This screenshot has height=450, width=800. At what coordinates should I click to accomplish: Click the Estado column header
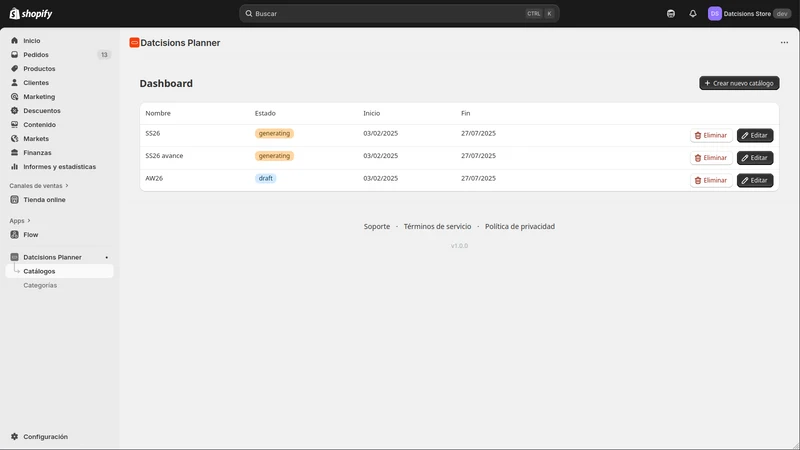(x=265, y=113)
